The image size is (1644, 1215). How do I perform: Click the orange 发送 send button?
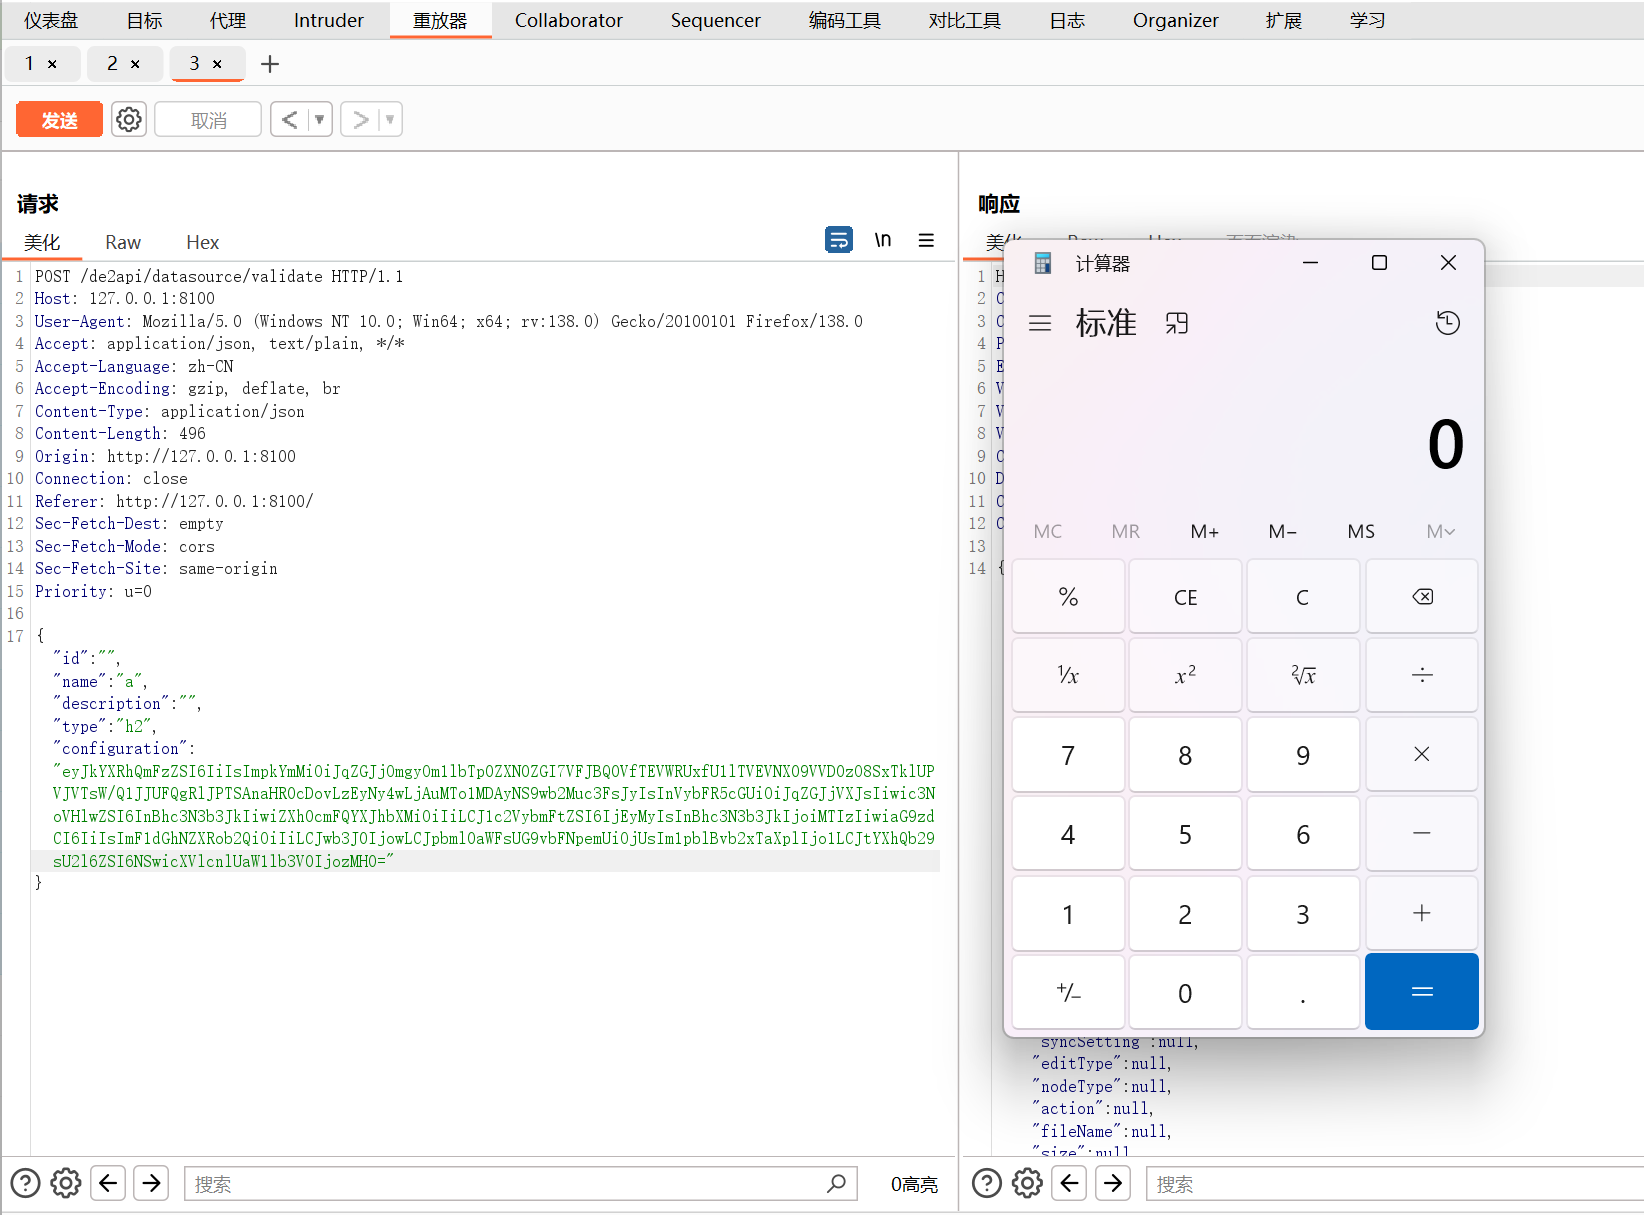coord(59,120)
